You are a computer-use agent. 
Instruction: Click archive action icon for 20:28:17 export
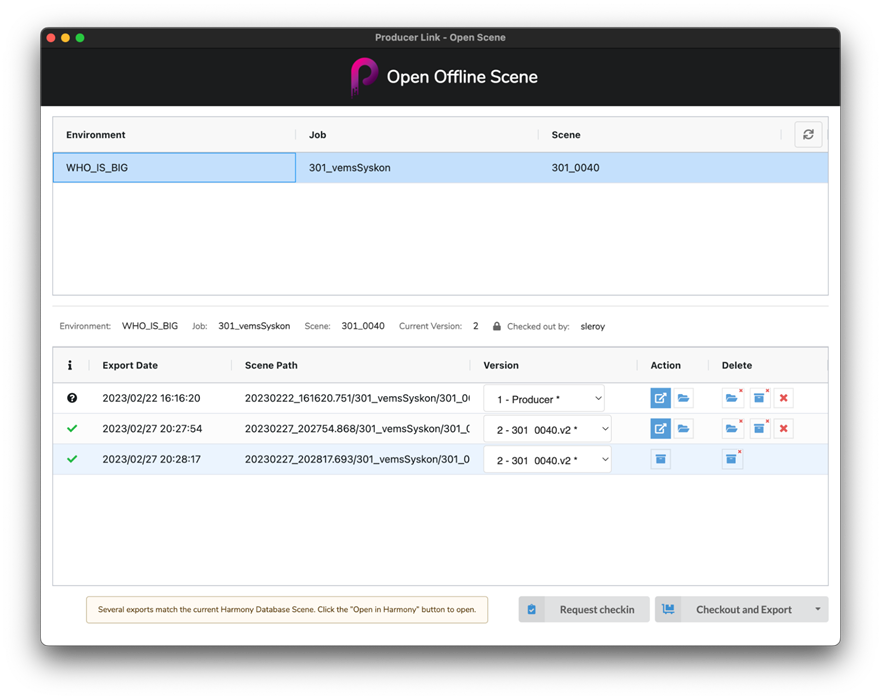coord(660,460)
